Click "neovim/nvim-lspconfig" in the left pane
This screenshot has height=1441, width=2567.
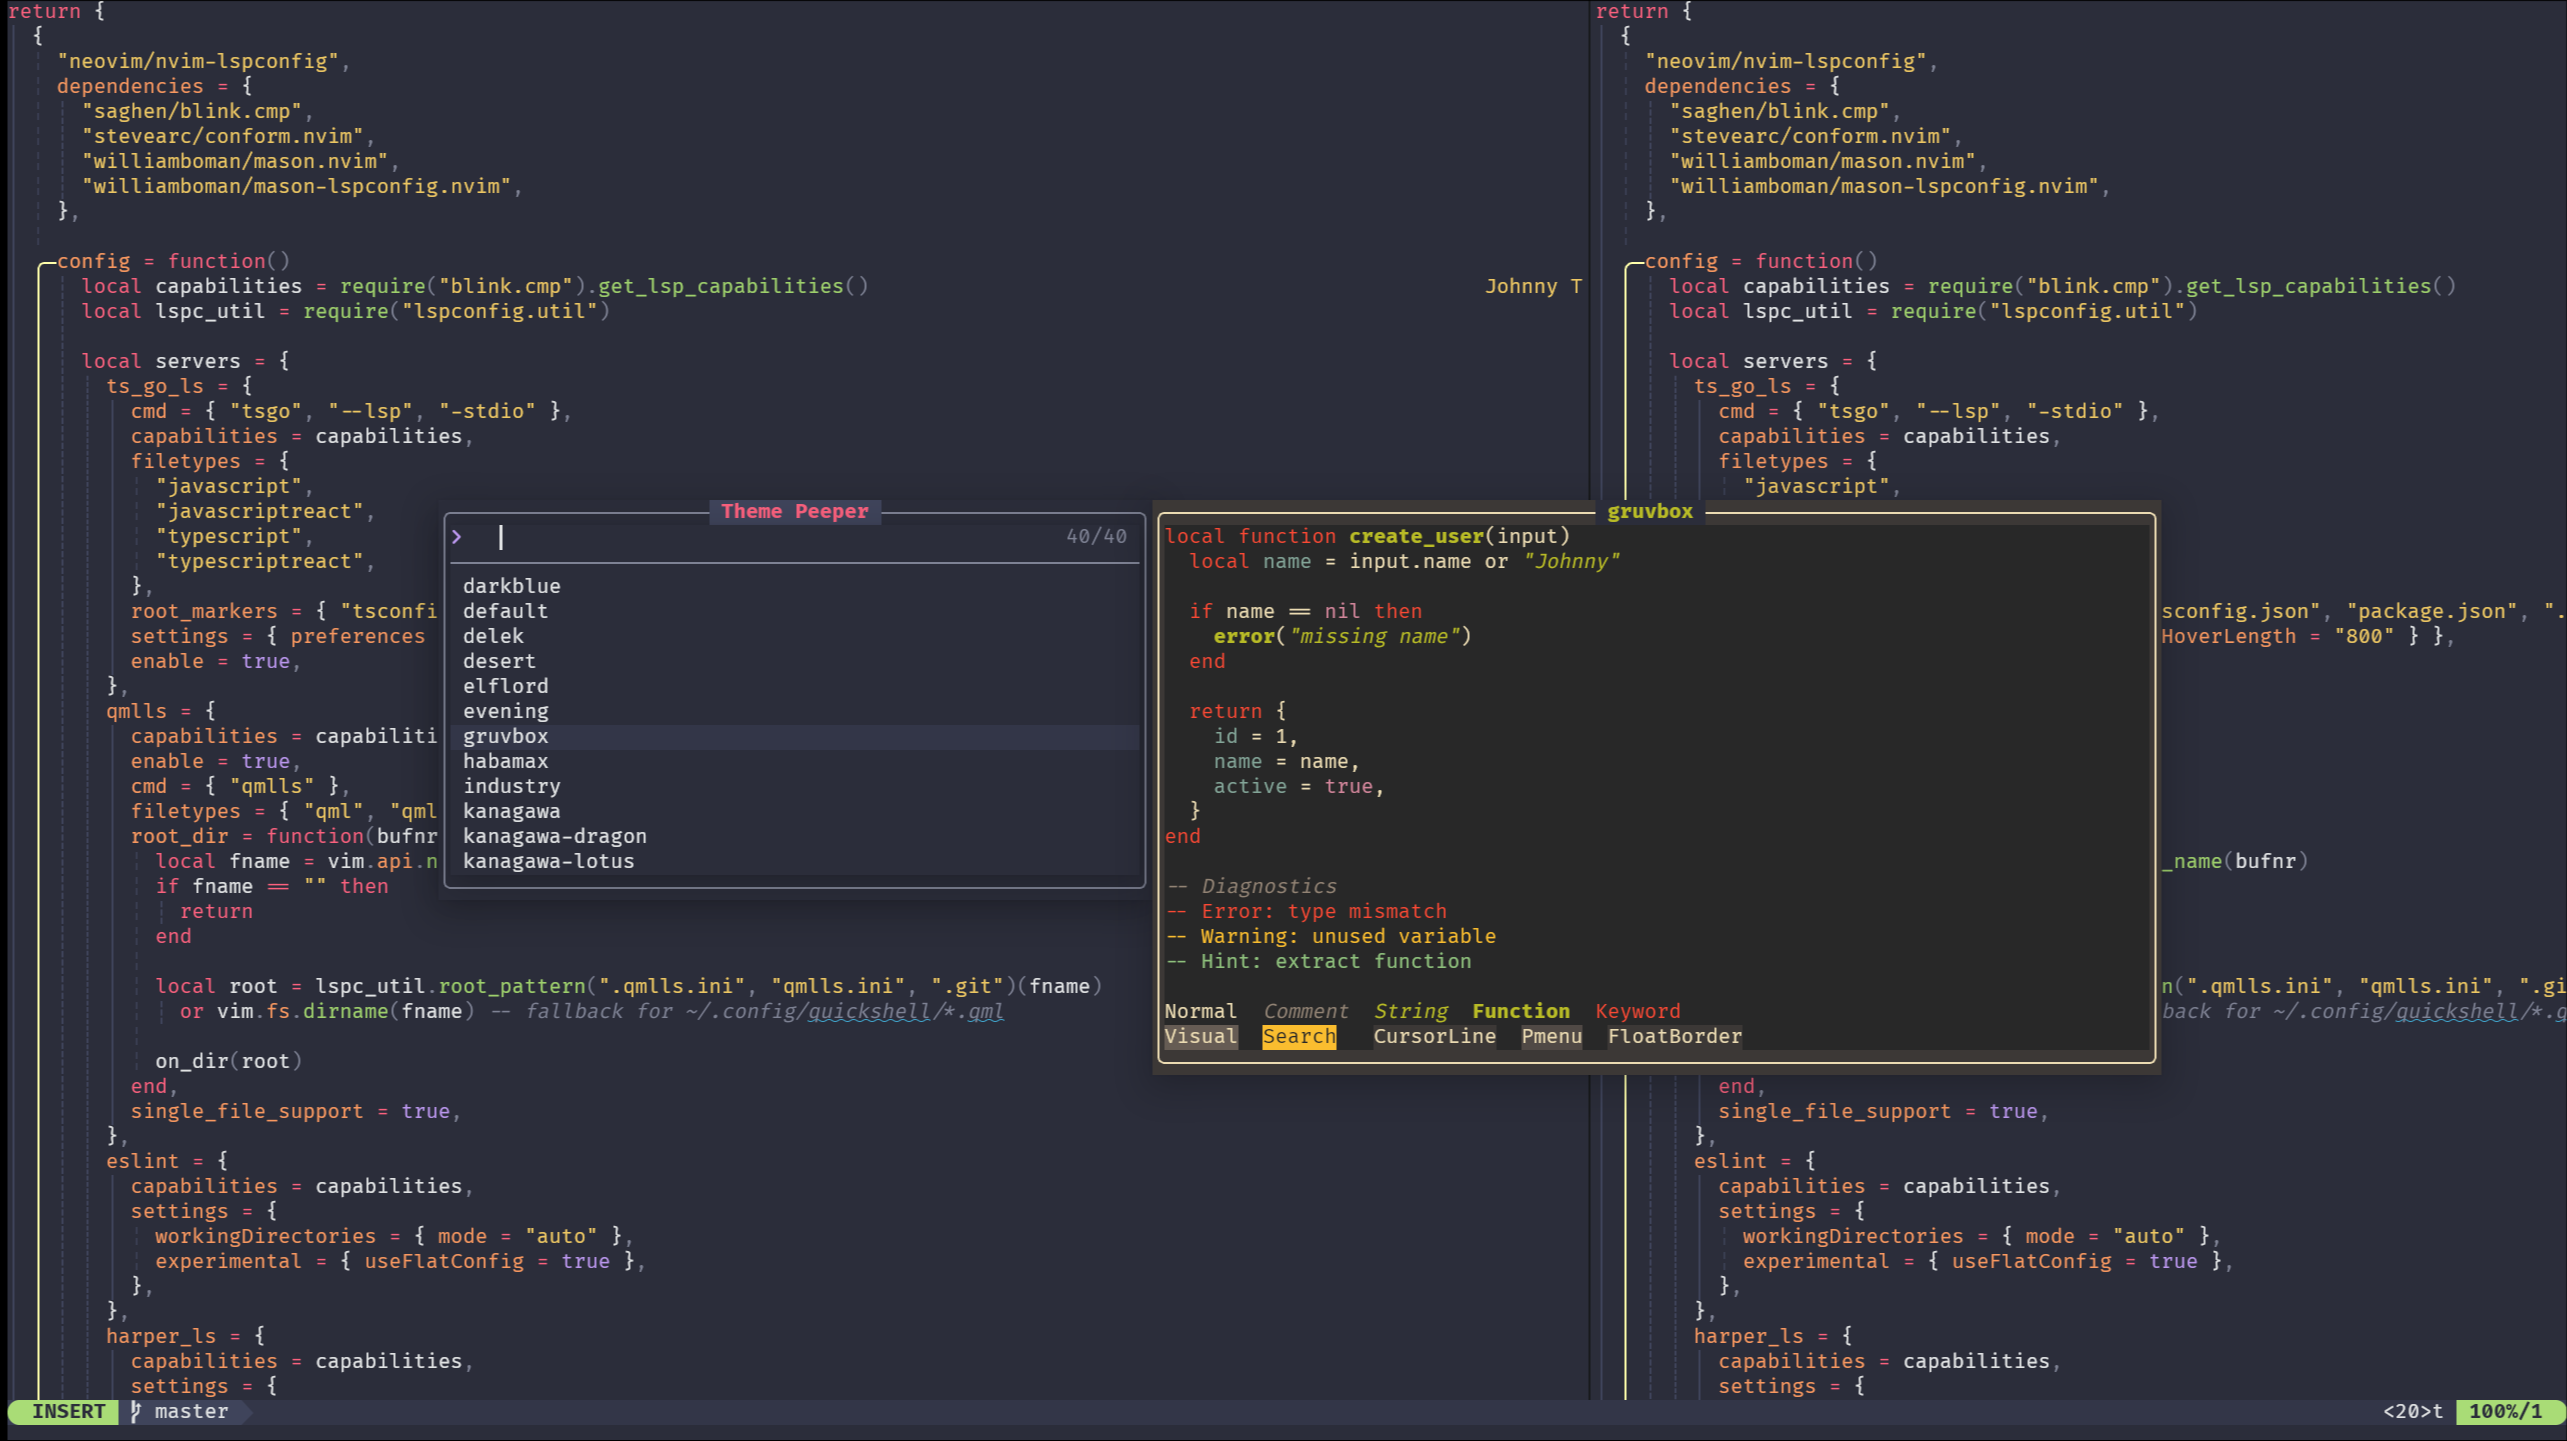[x=198, y=61]
